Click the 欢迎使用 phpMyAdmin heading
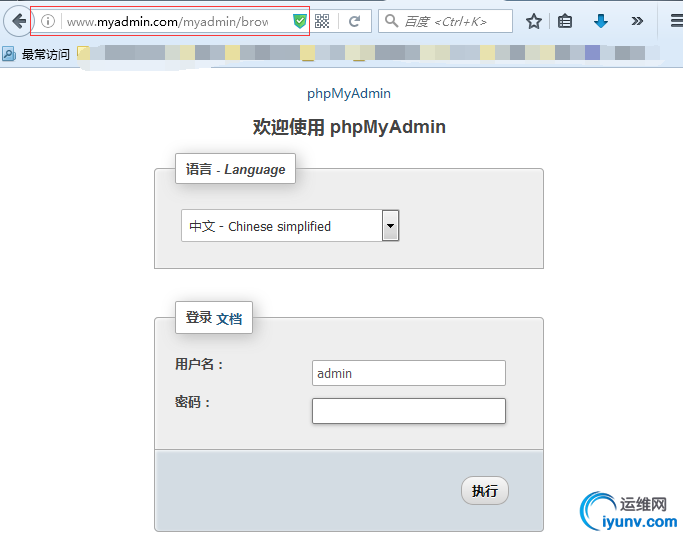The image size is (683, 538). (349, 127)
